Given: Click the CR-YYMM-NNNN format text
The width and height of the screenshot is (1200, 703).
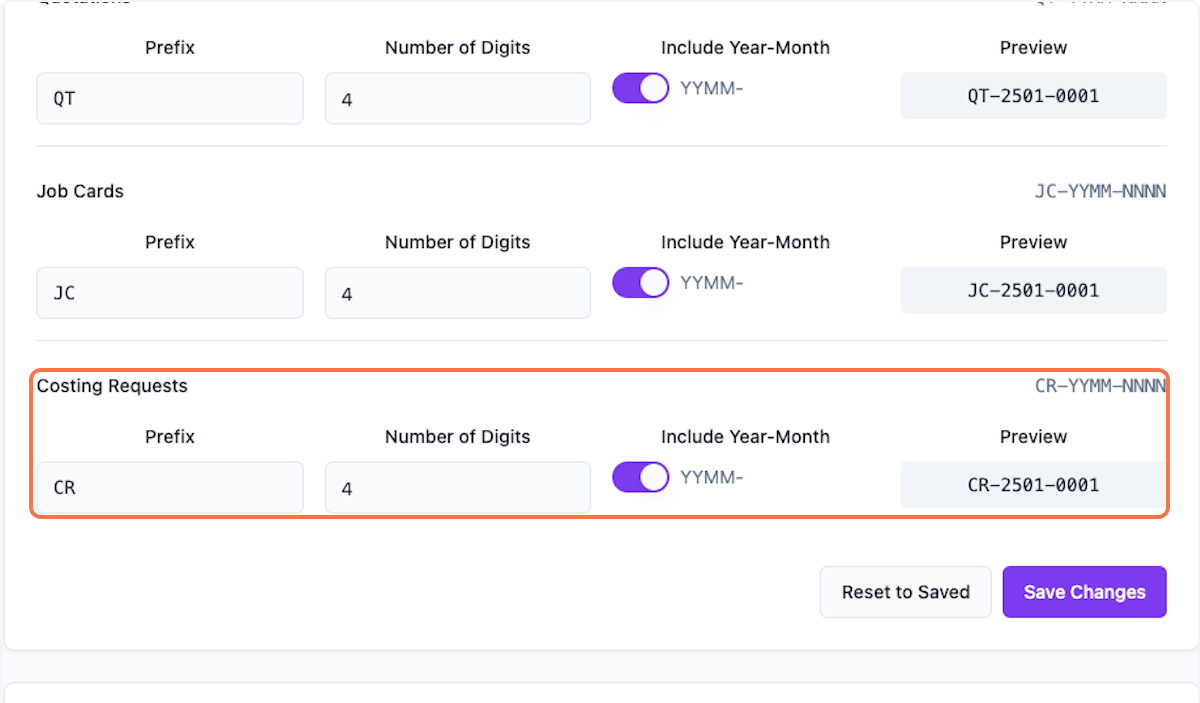Looking at the screenshot, I should click(1100, 386).
